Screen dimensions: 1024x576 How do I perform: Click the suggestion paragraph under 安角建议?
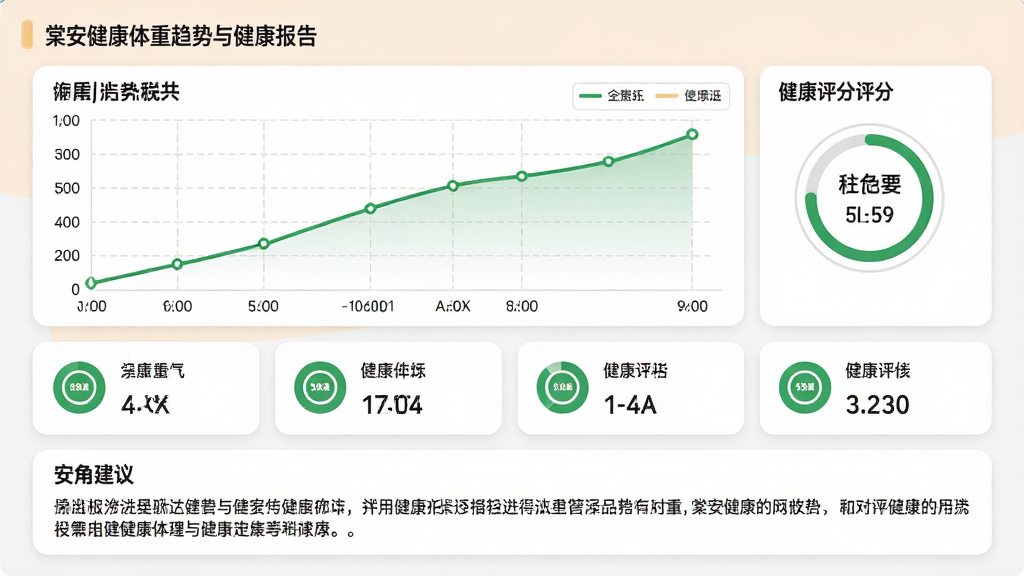pos(511,518)
